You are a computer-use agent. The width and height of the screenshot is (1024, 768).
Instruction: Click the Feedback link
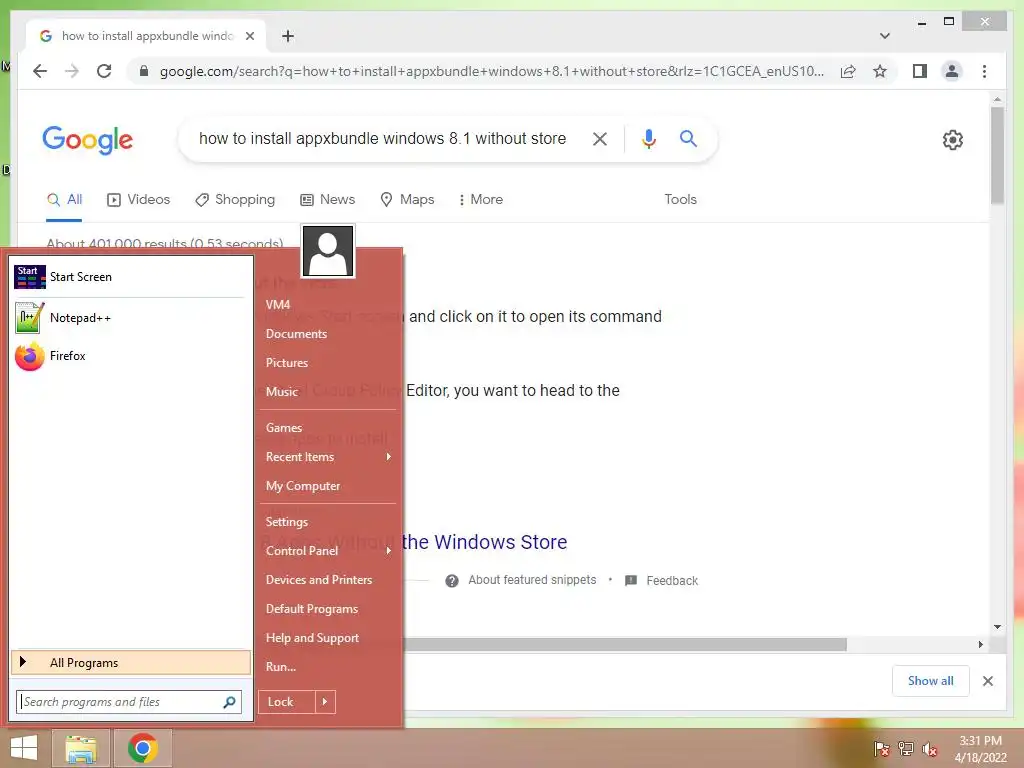672,581
